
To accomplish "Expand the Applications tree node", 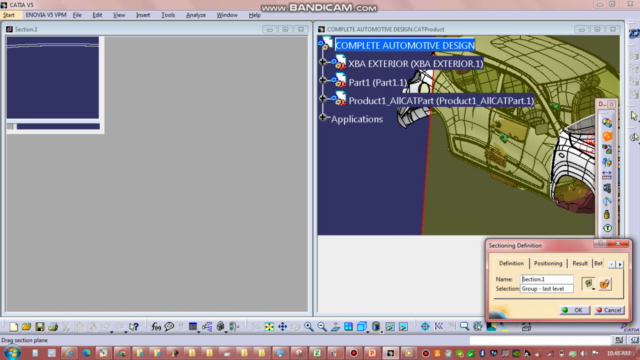I will [323, 118].
